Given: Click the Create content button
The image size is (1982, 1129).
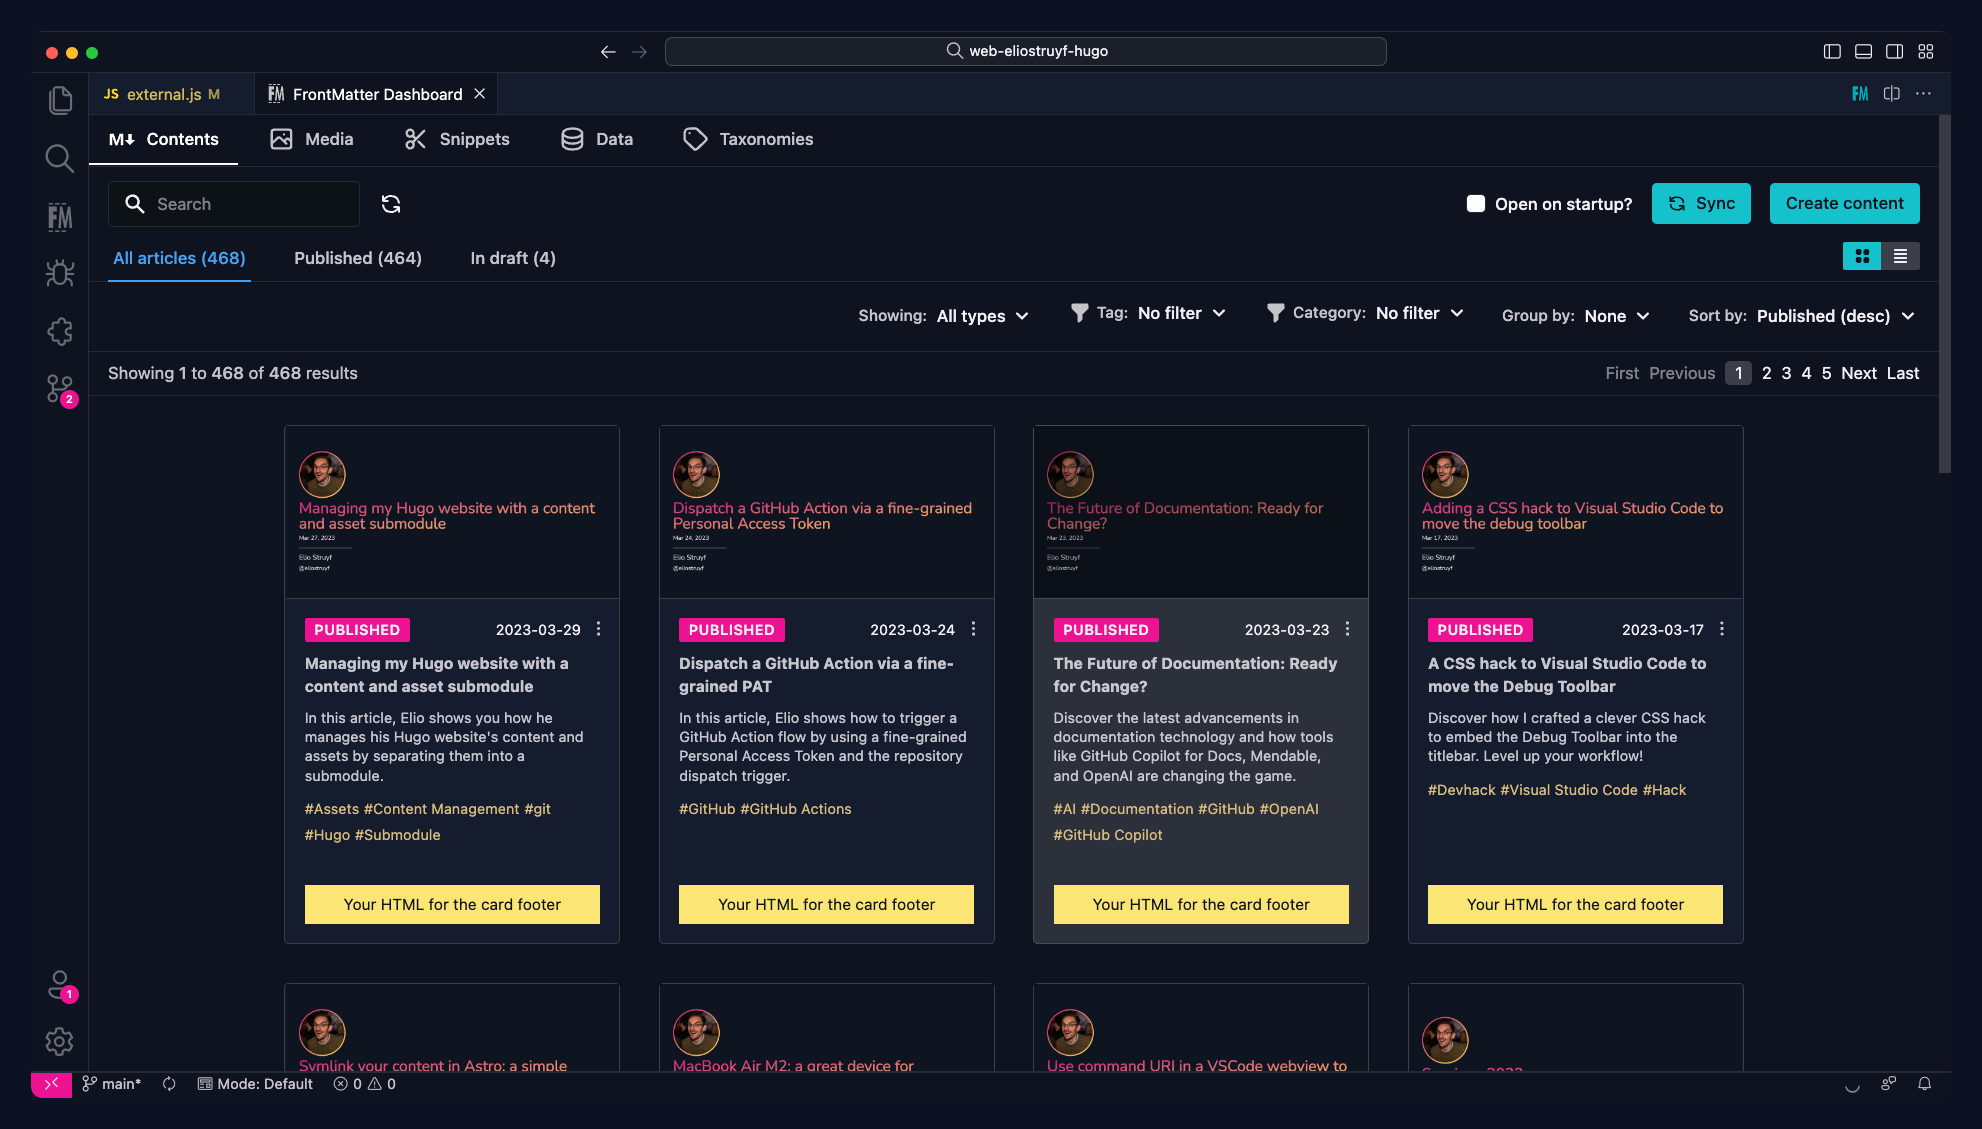Looking at the screenshot, I should [x=1844, y=203].
